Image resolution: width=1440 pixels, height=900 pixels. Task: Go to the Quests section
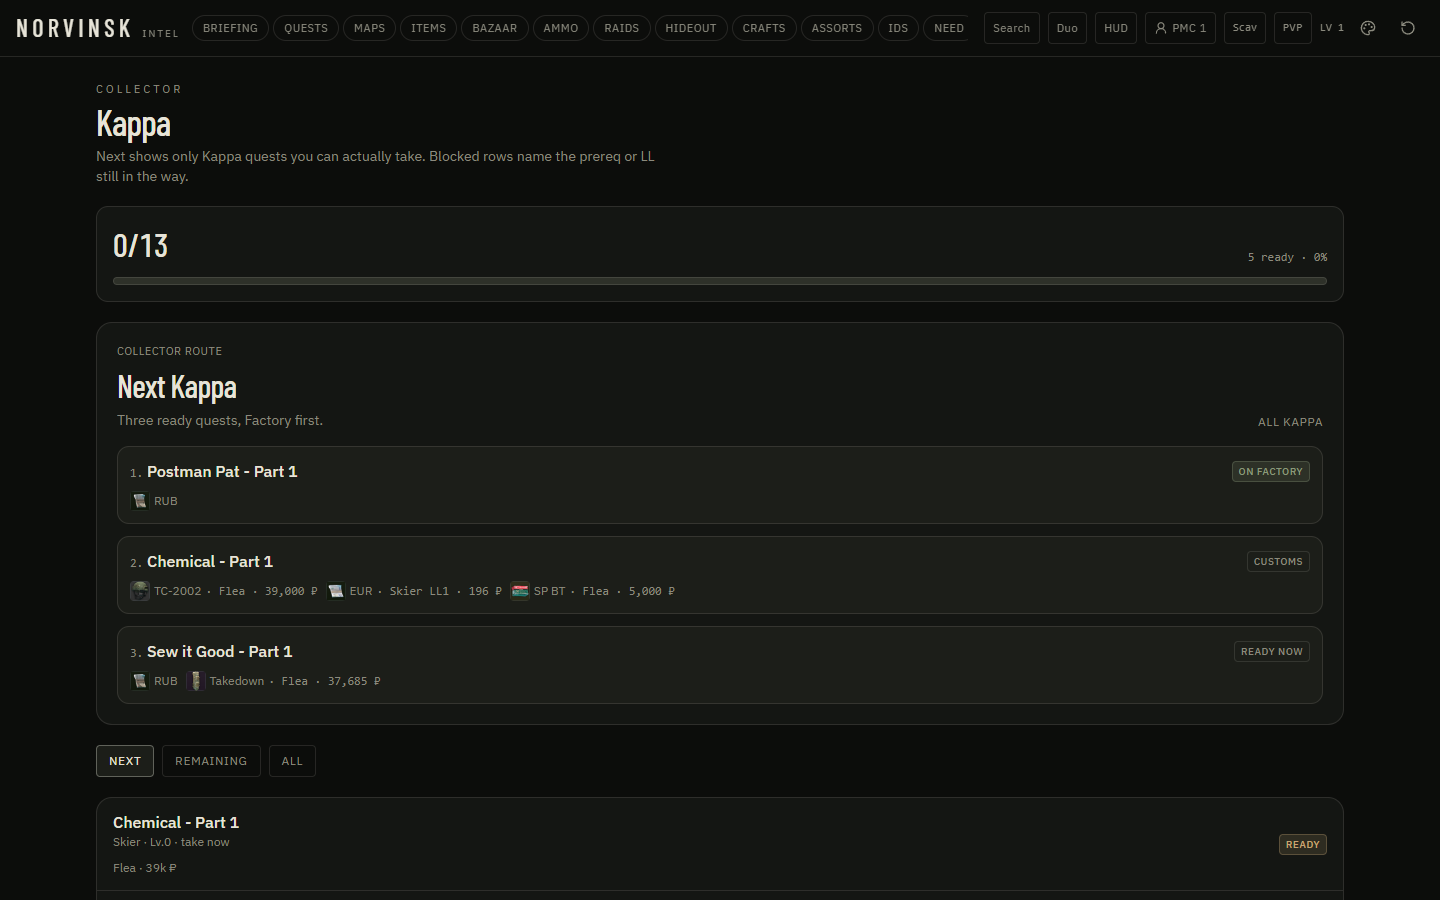point(306,28)
